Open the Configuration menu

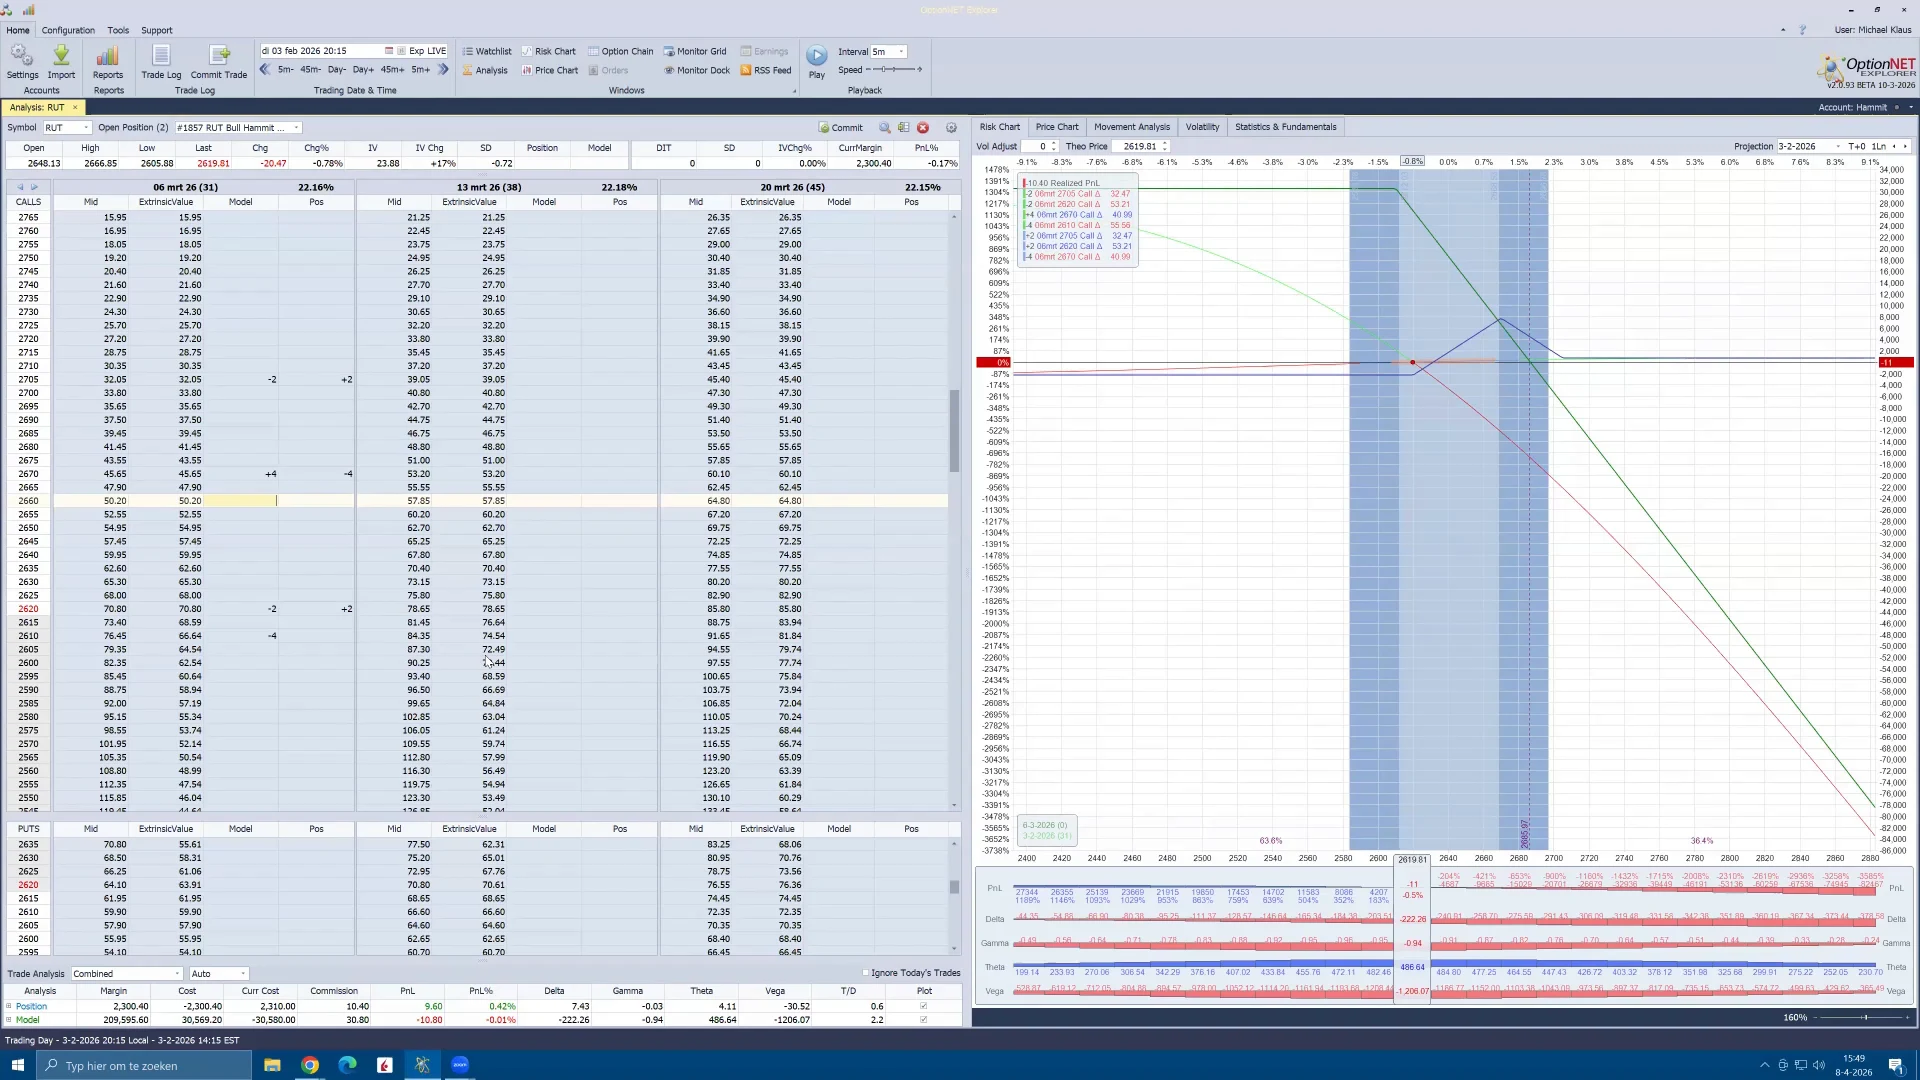68,30
